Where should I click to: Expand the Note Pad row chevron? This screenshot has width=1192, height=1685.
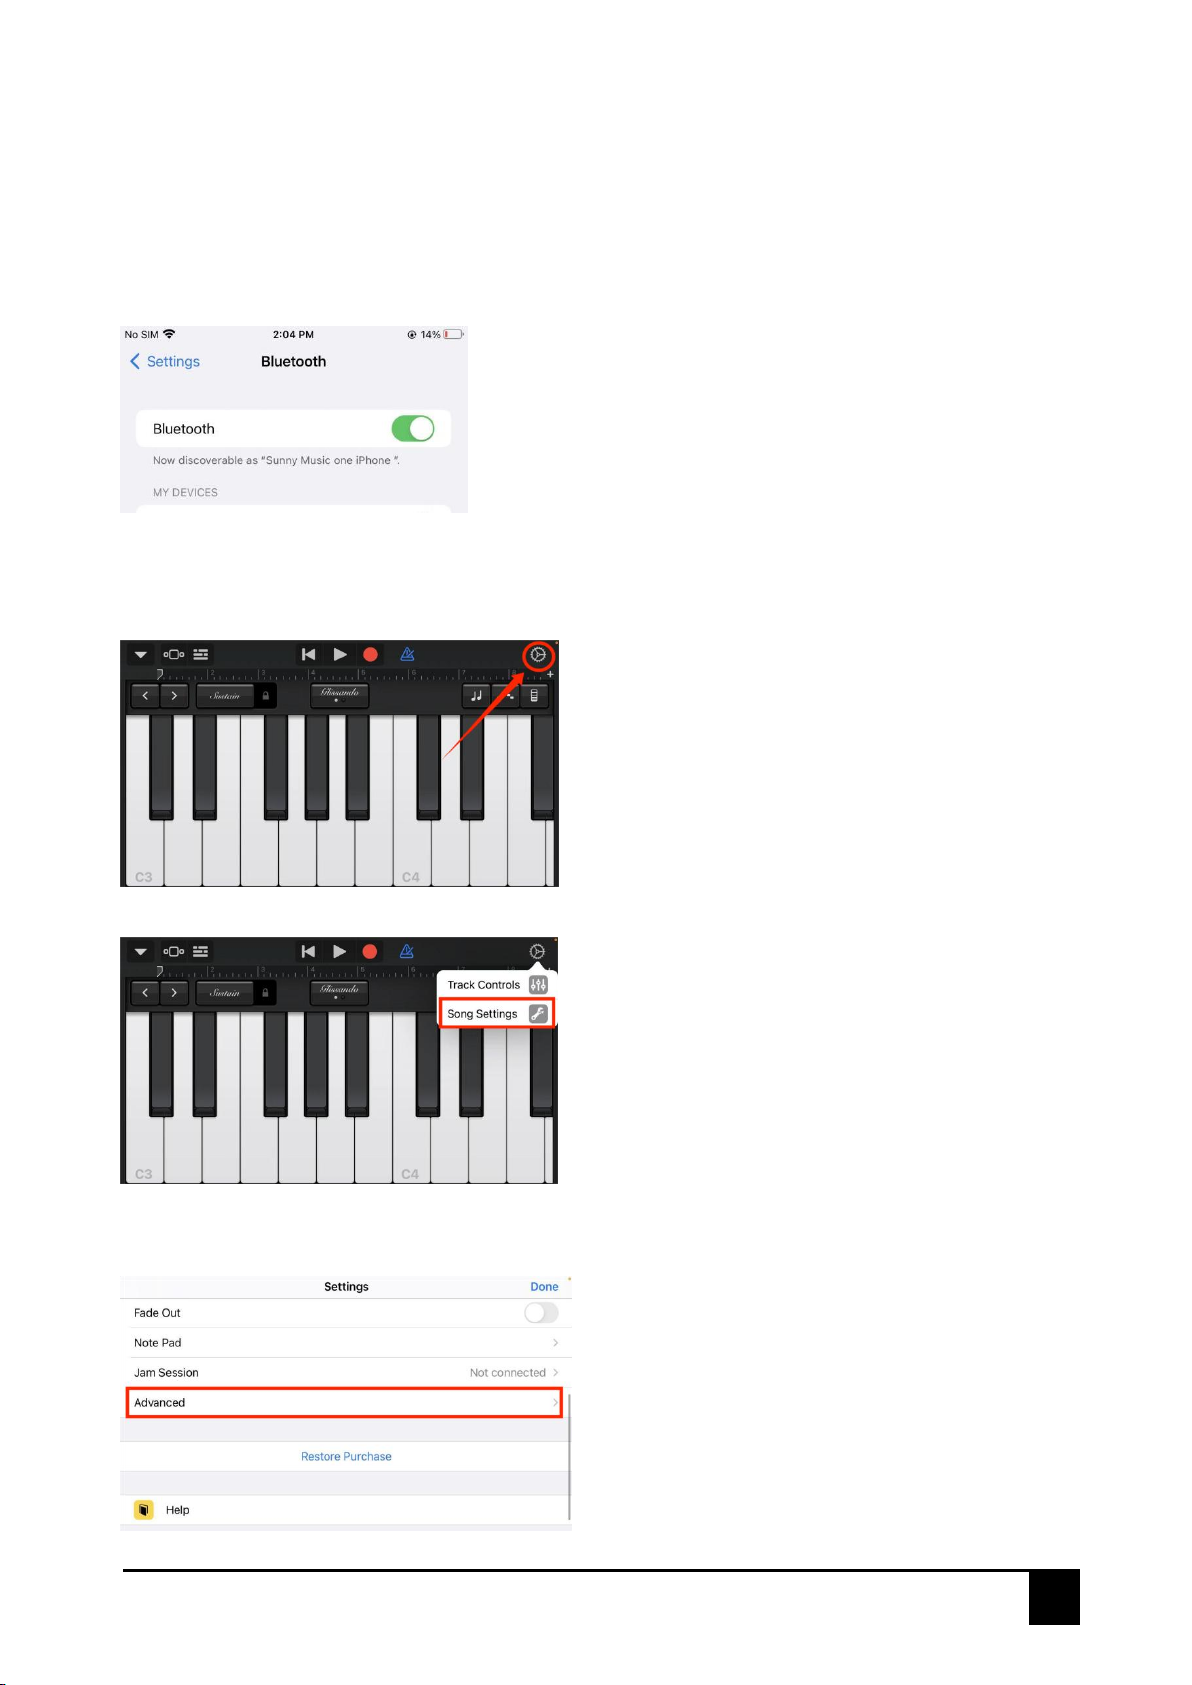(x=556, y=1343)
